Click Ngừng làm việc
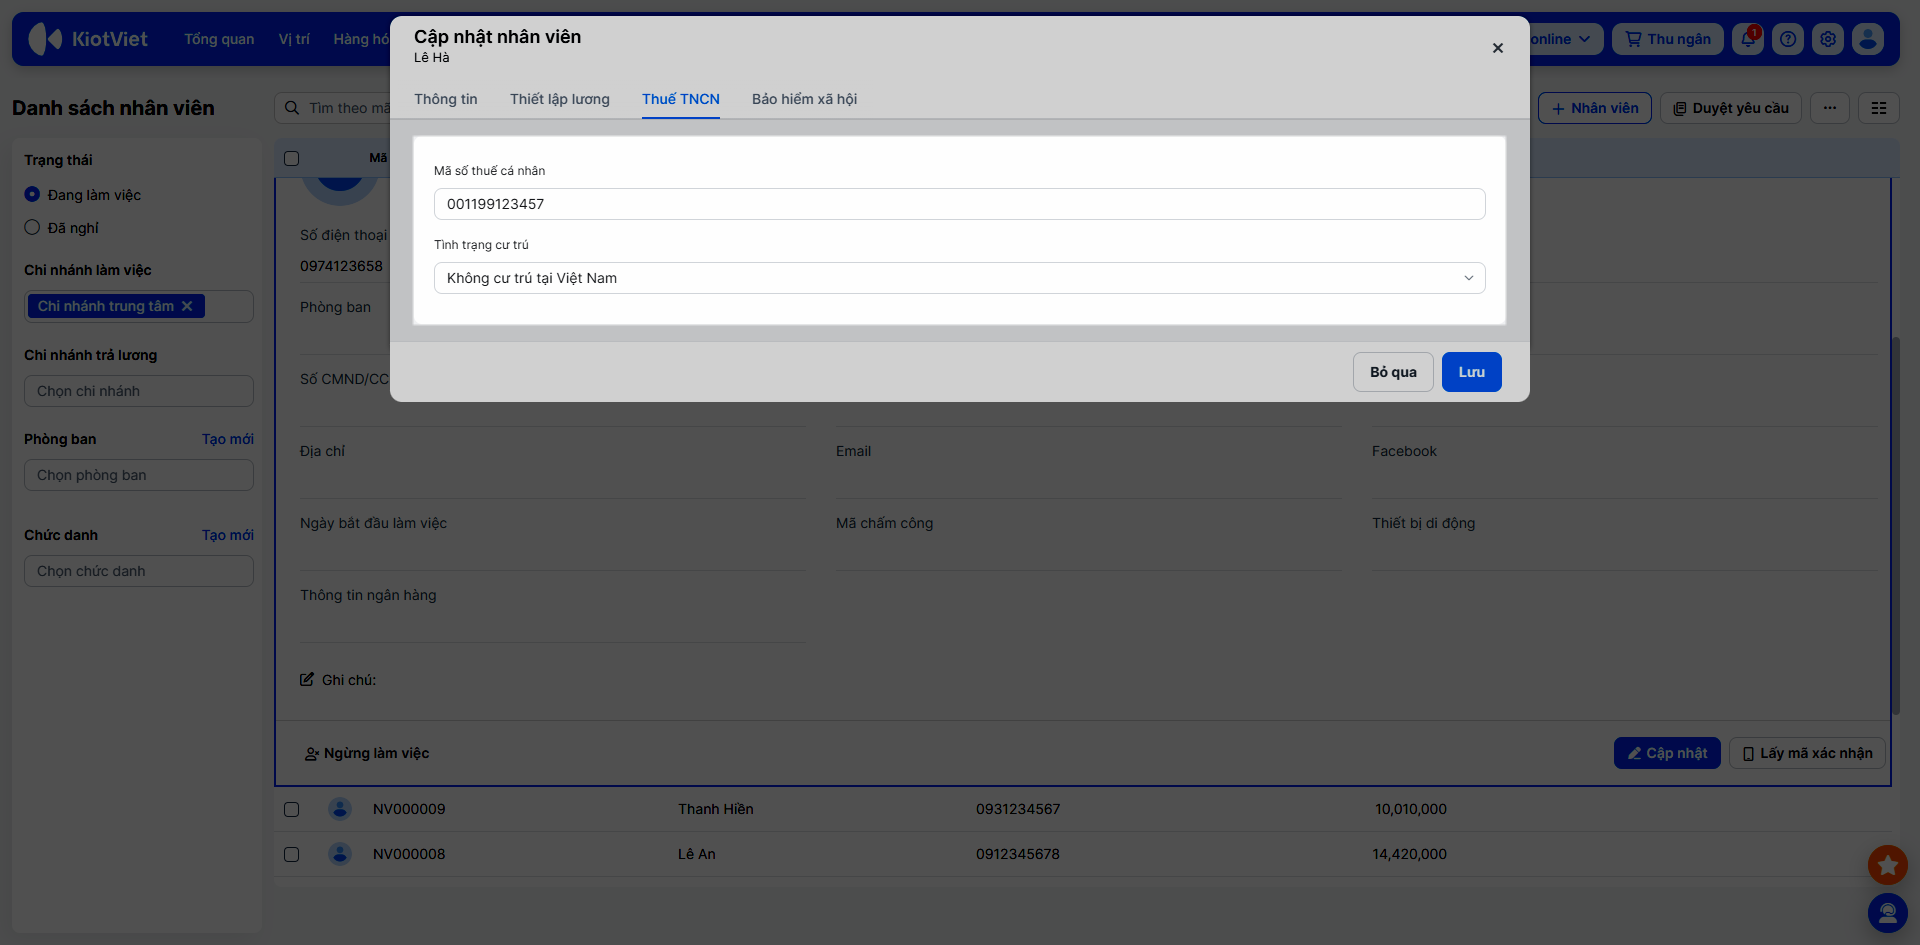This screenshot has height=945, width=1920. (367, 753)
